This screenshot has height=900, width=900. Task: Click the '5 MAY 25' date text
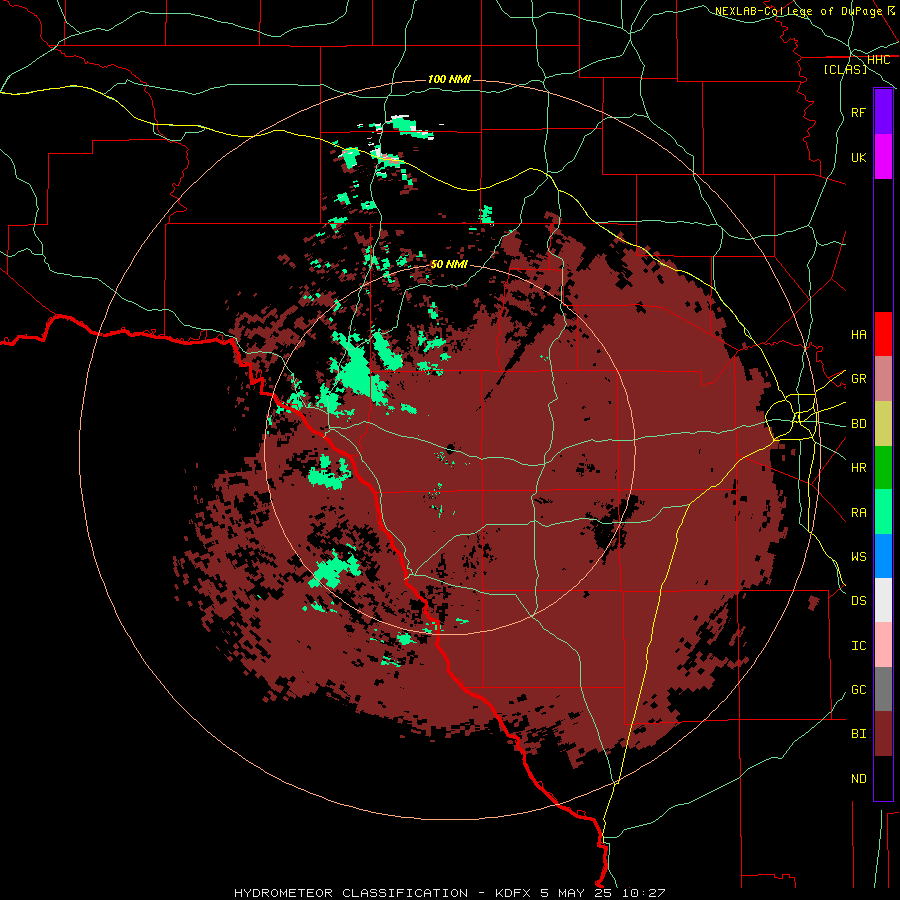point(577,893)
